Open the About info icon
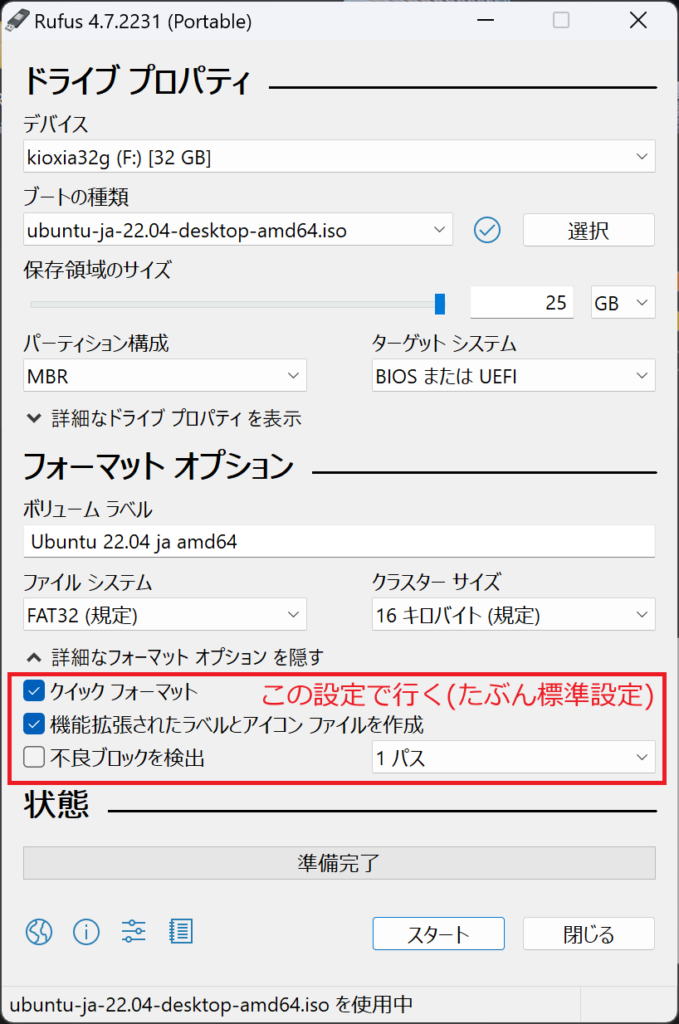Image resolution: width=679 pixels, height=1024 pixels. pyautogui.click(x=86, y=933)
